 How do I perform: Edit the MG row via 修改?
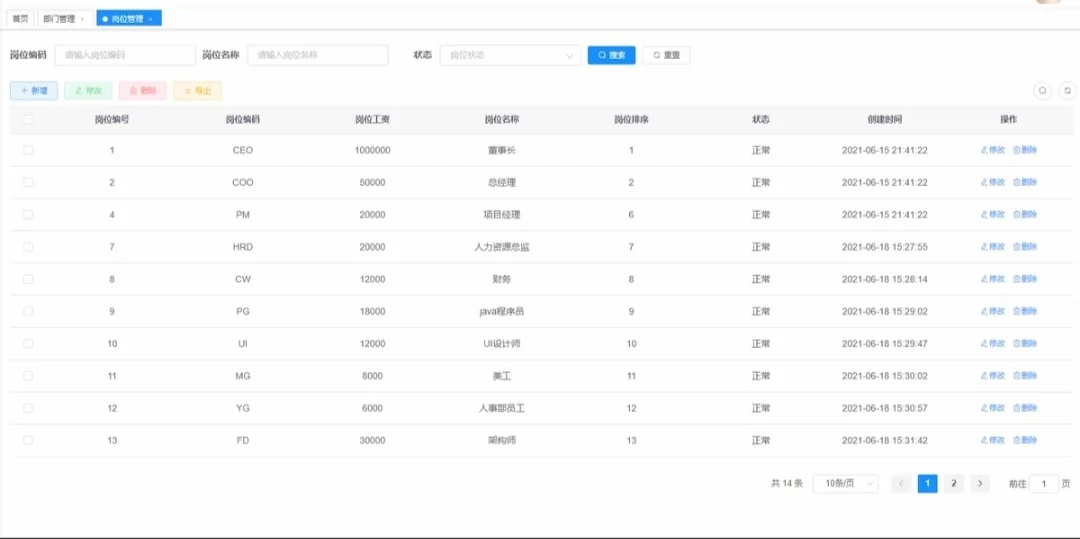click(x=993, y=376)
